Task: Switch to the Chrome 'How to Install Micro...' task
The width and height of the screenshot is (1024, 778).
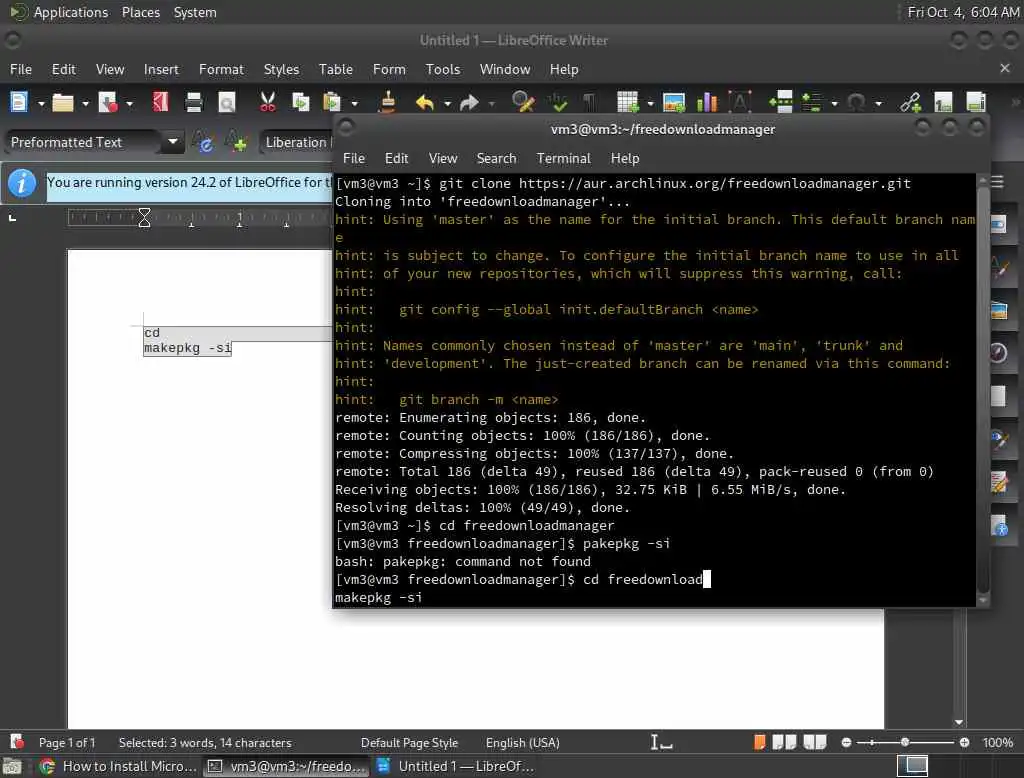Action: point(118,766)
